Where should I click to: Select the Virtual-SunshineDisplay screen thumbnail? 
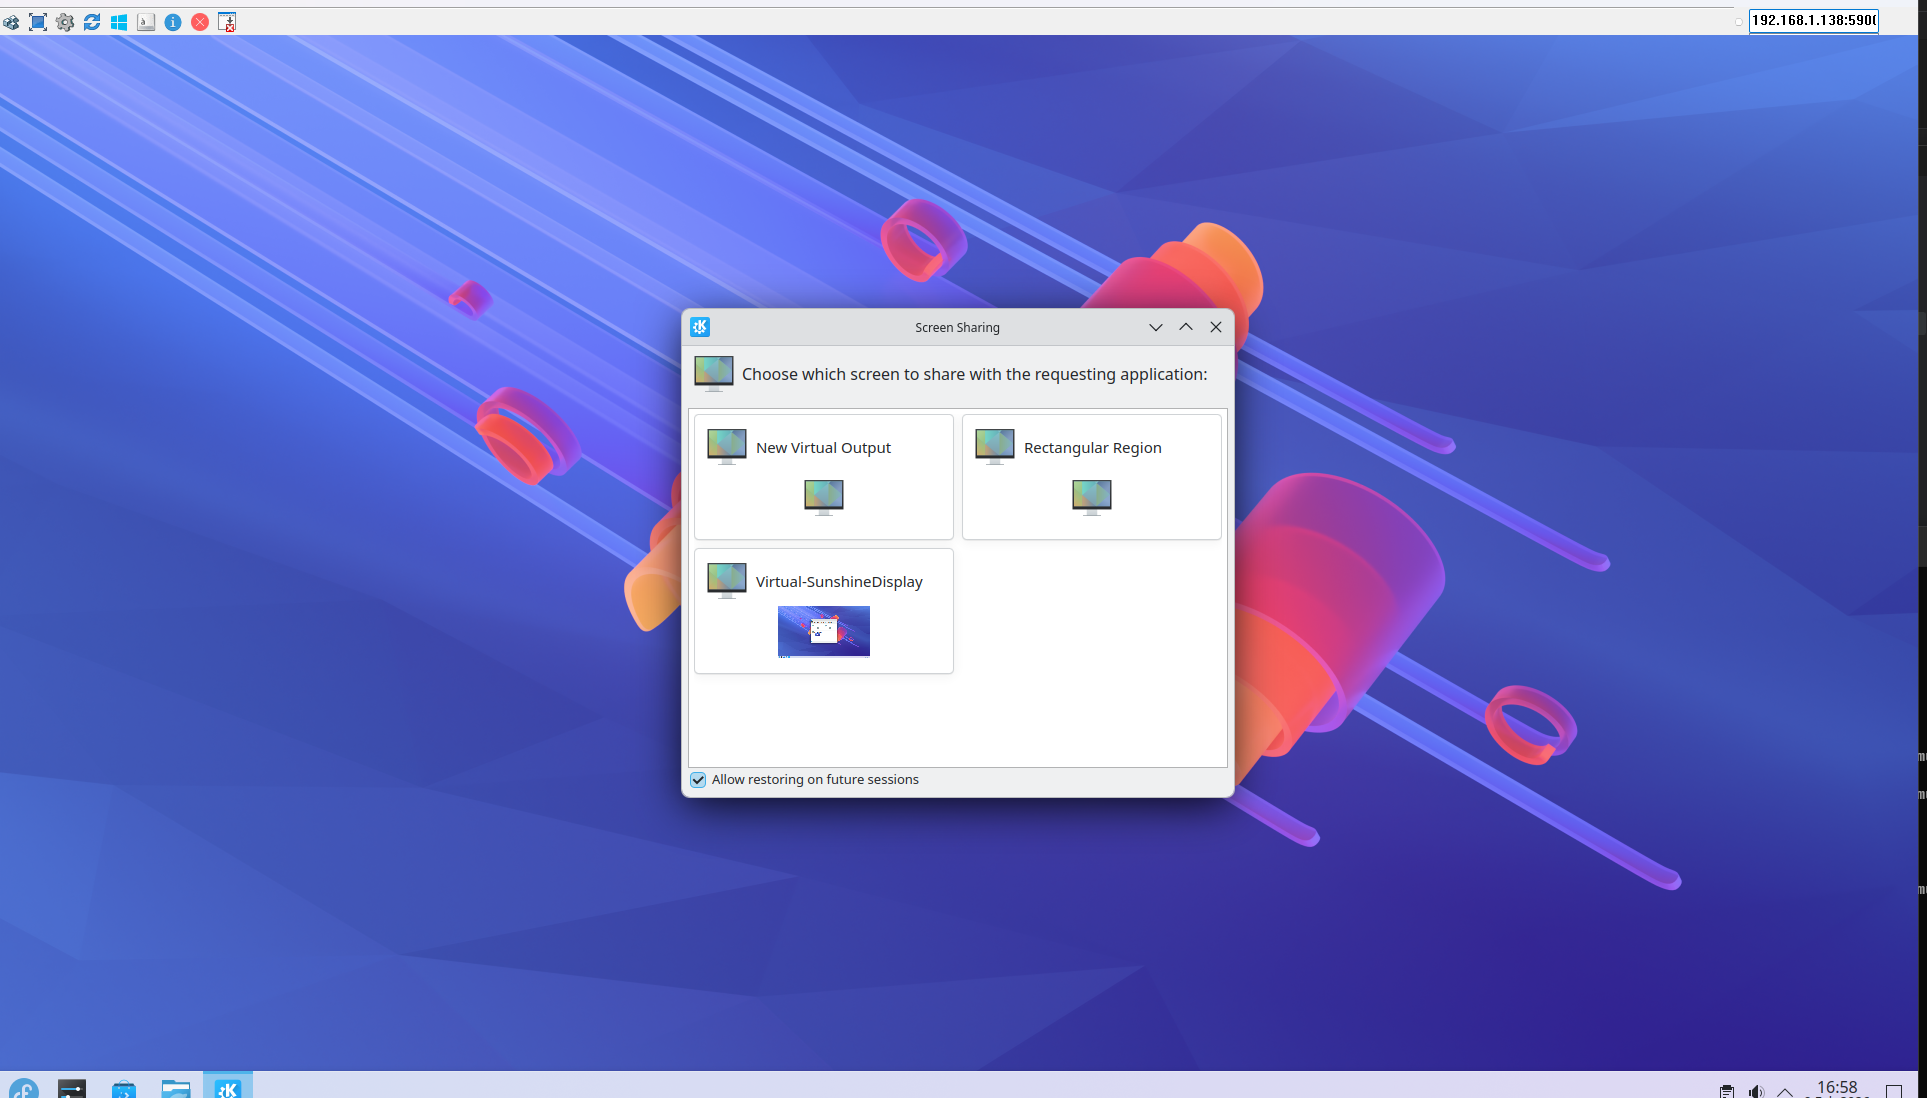[823, 630]
